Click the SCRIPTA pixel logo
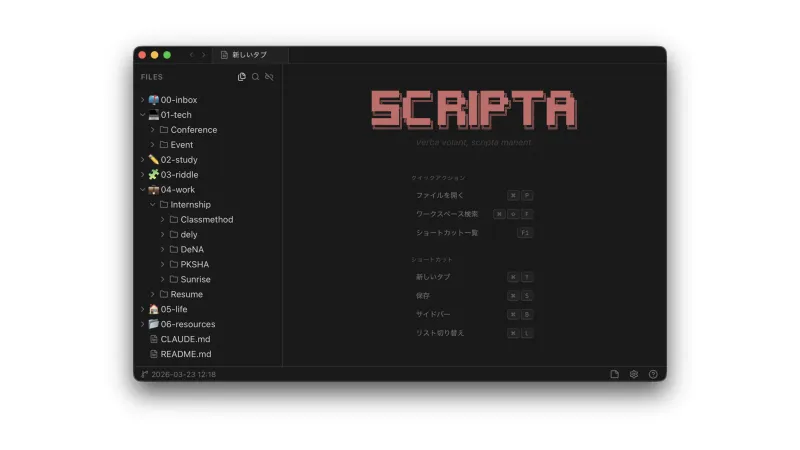 (474, 110)
